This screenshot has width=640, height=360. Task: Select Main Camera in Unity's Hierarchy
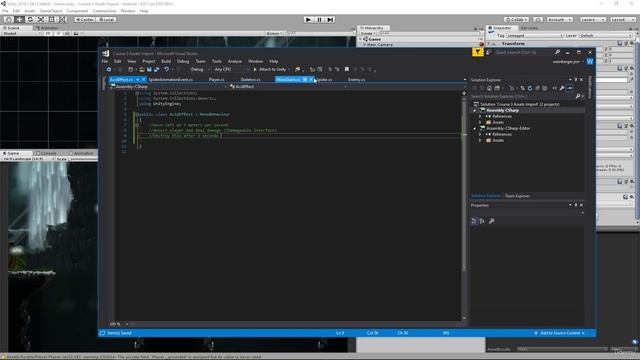380,44
